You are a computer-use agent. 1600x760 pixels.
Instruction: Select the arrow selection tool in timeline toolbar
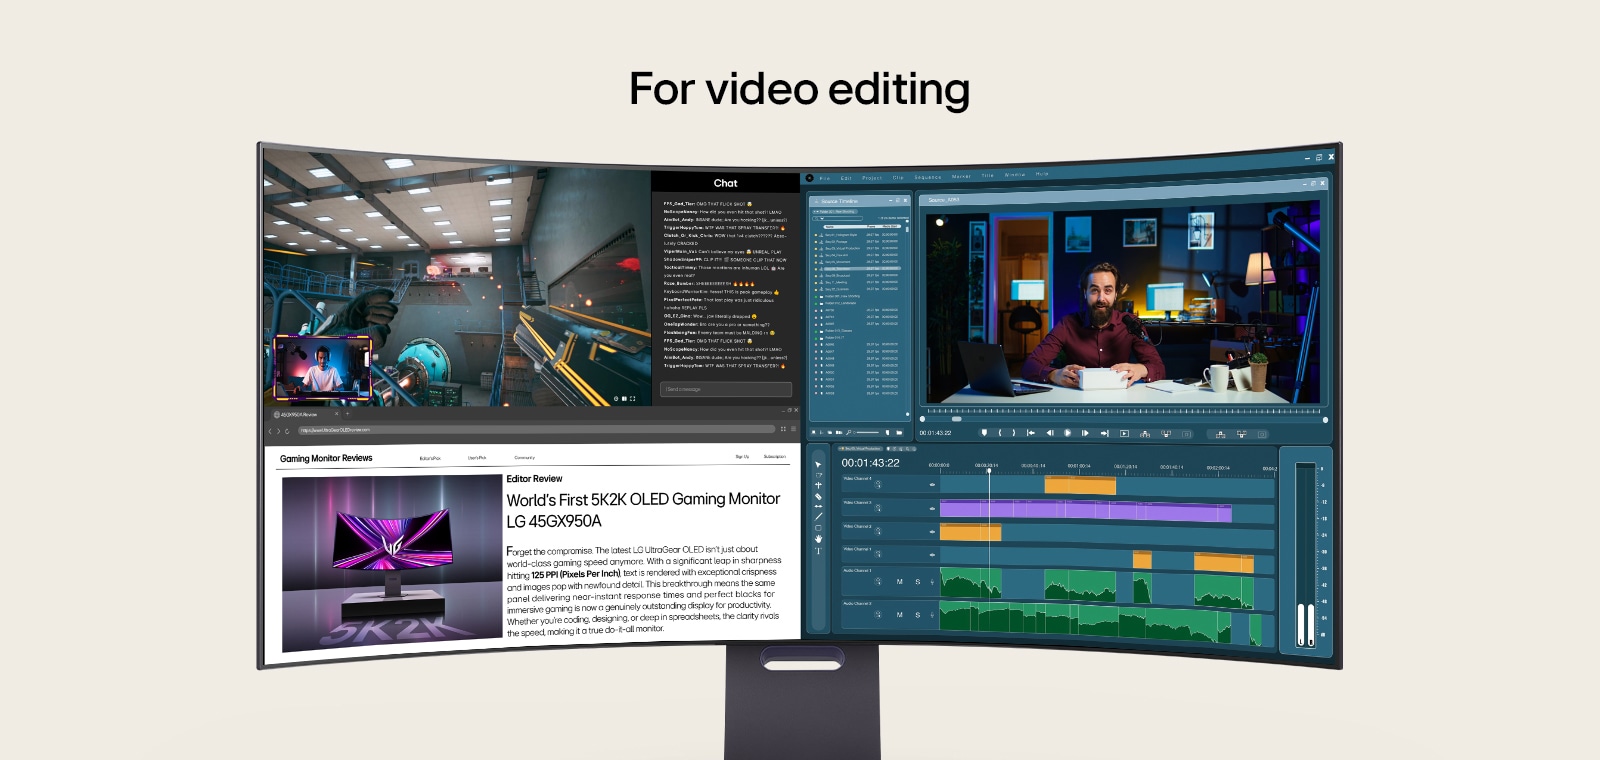point(818,465)
